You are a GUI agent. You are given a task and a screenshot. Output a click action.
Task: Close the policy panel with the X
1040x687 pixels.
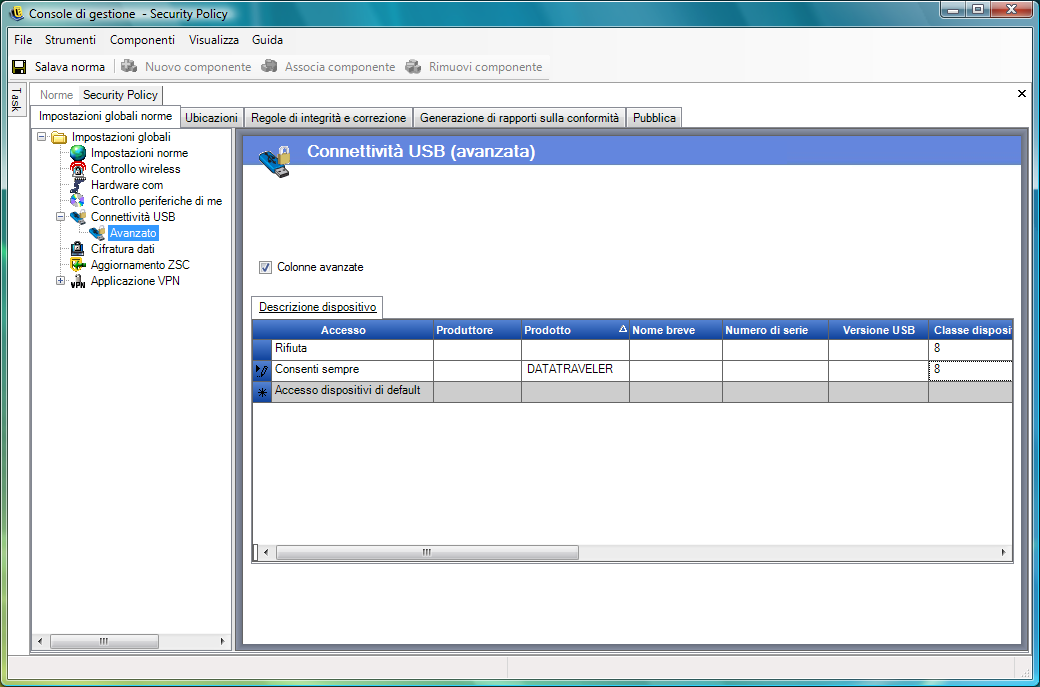coord(1021,94)
